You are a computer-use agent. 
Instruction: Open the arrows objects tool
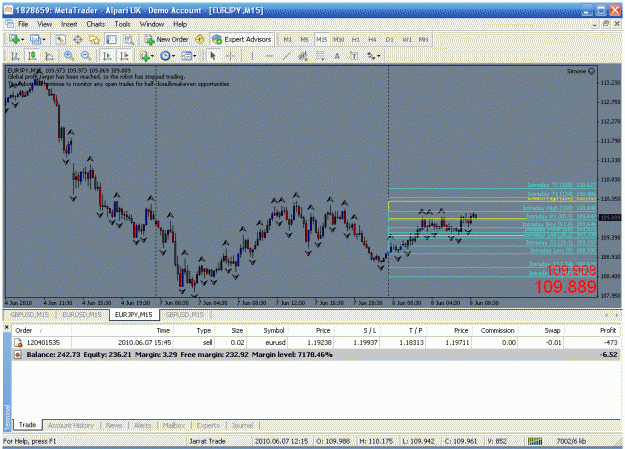(371, 56)
